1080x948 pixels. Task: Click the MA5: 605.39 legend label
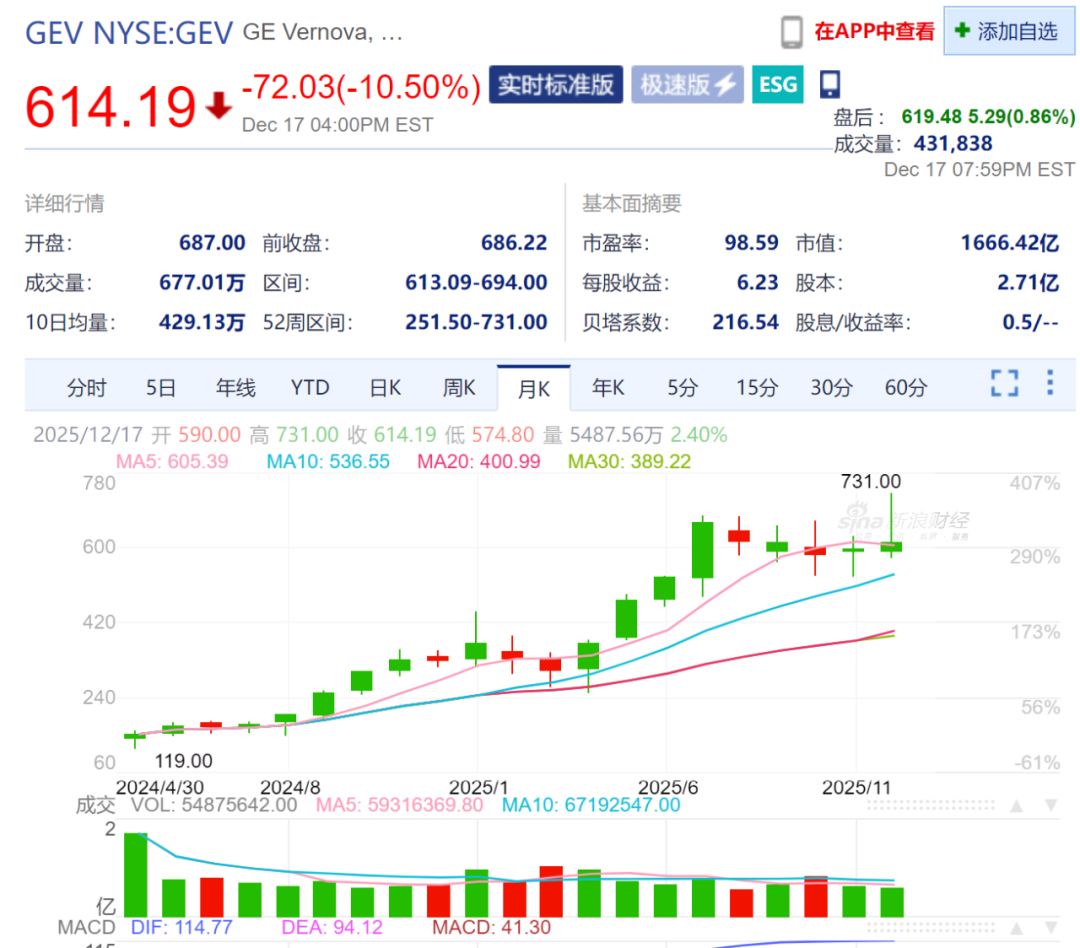[x=172, y=461]
